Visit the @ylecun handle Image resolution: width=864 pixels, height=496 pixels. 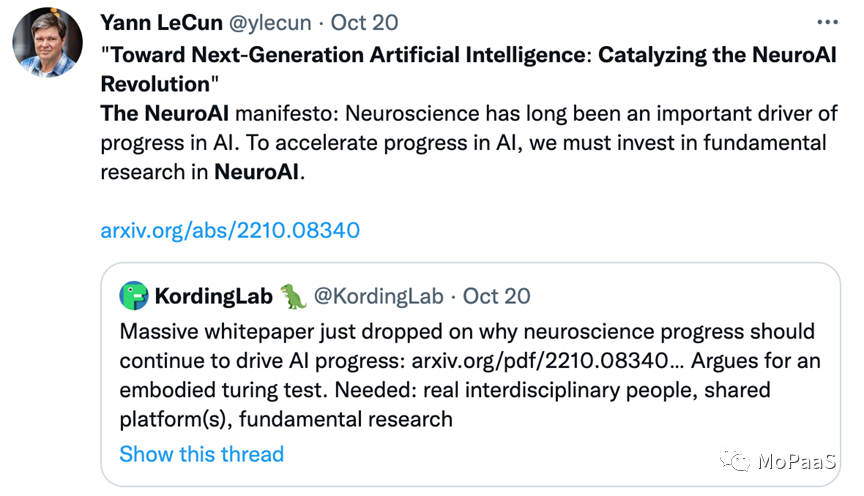(x=289, y=22)
